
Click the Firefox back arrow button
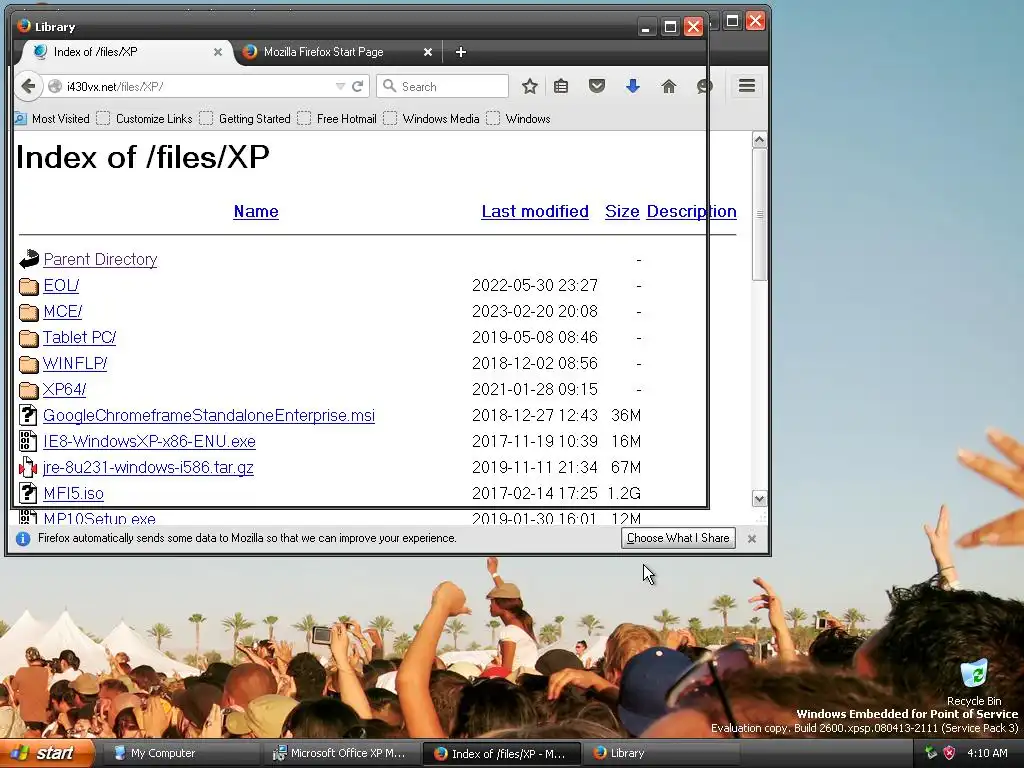[x=28, y=86]
